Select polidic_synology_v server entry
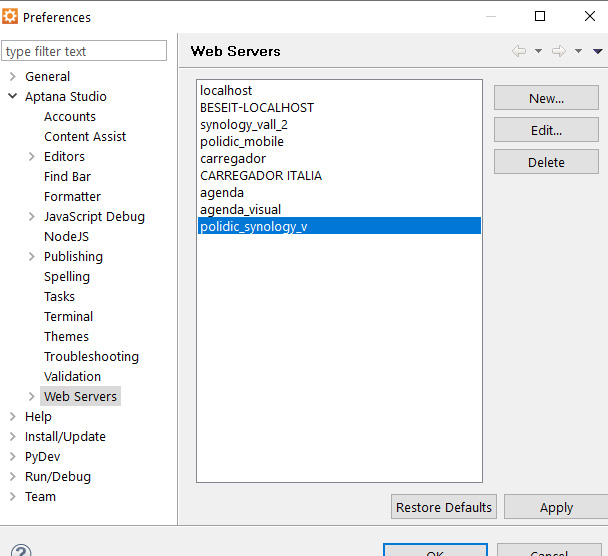 tap(339, 226)
